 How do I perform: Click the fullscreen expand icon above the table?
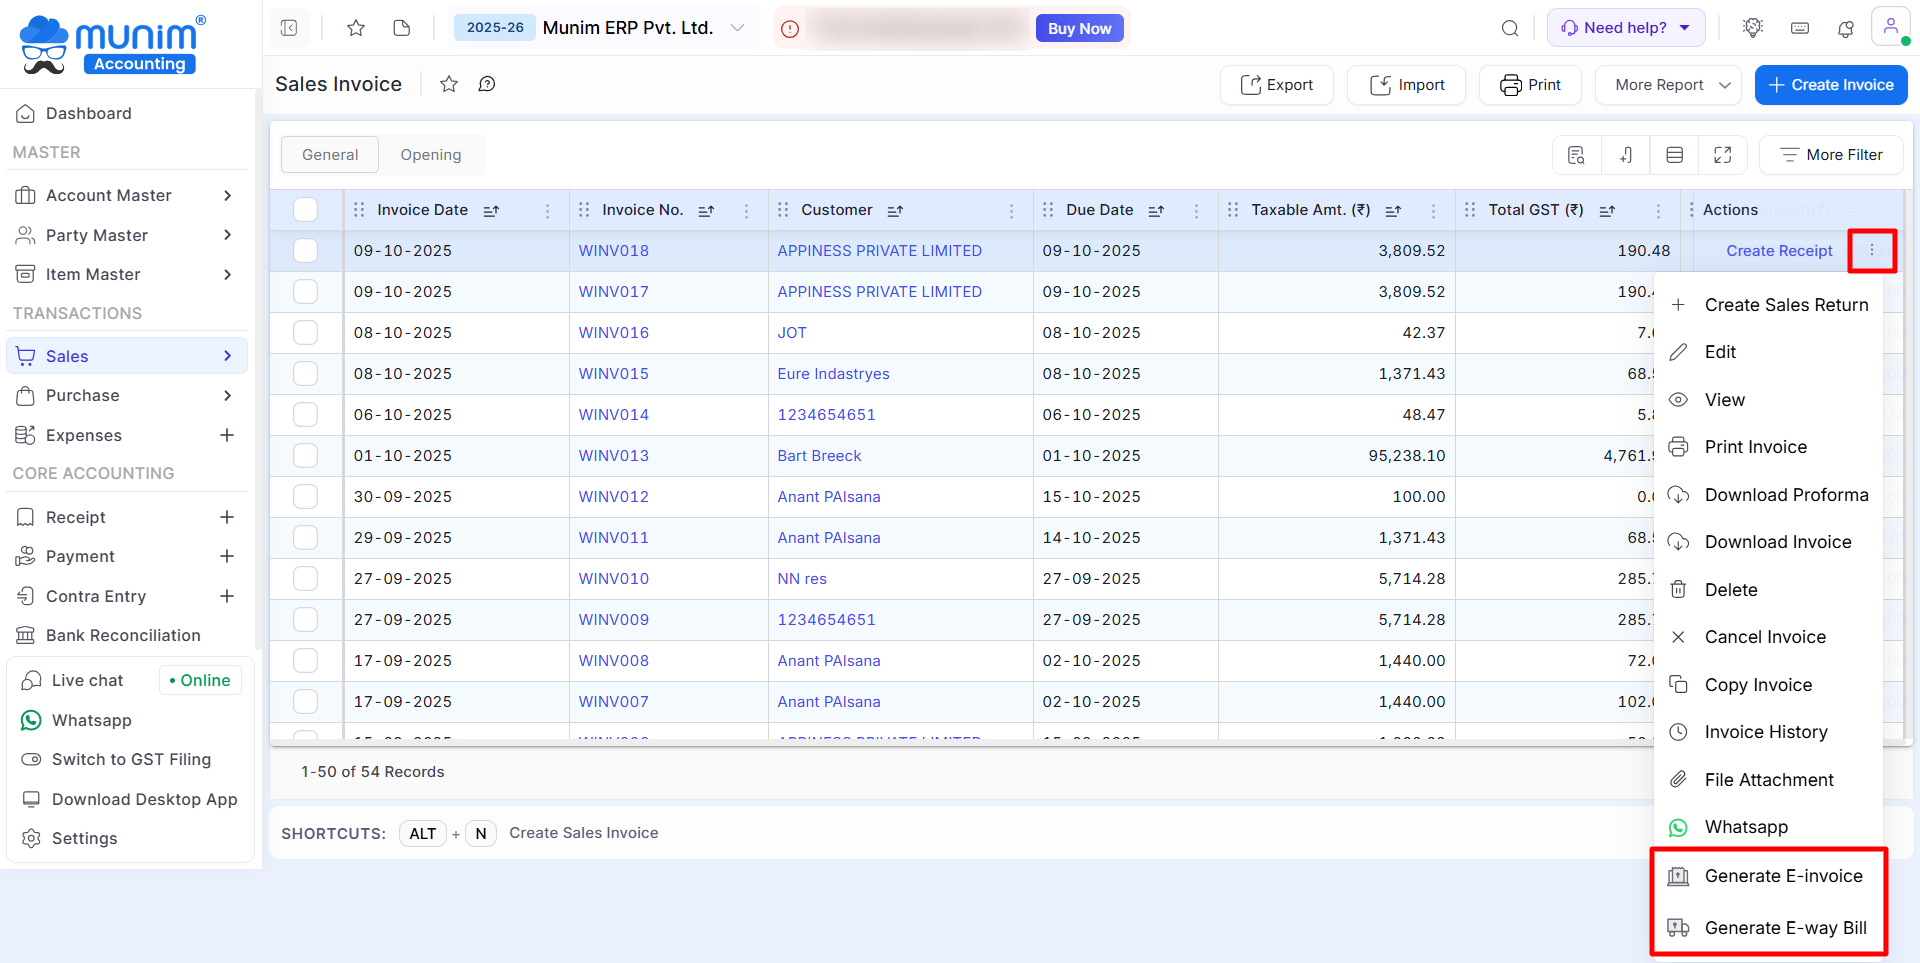[1722, 155]
